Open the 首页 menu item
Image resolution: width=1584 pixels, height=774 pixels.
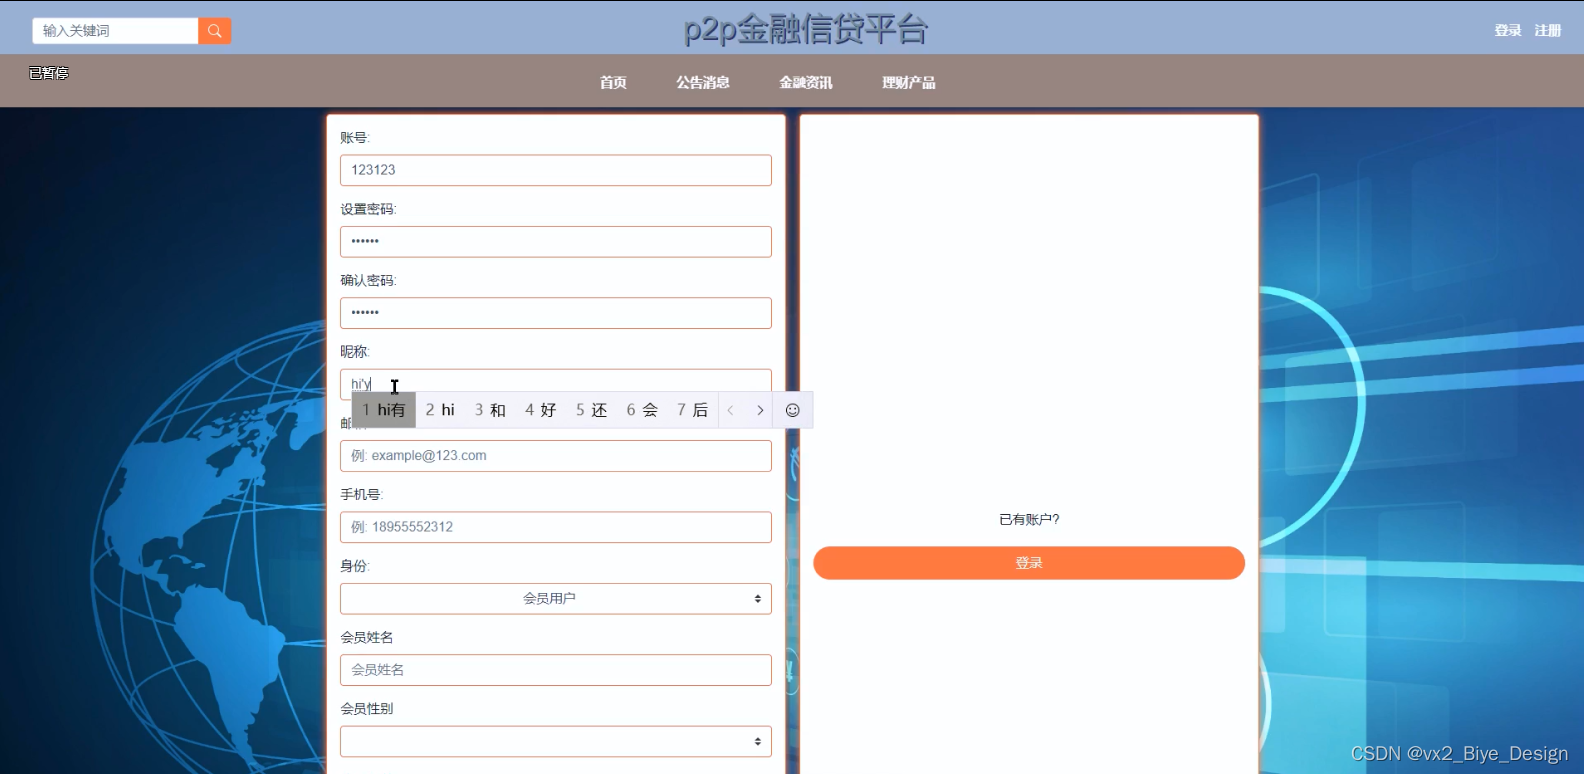pyautogui.click(x=613, y=82)
